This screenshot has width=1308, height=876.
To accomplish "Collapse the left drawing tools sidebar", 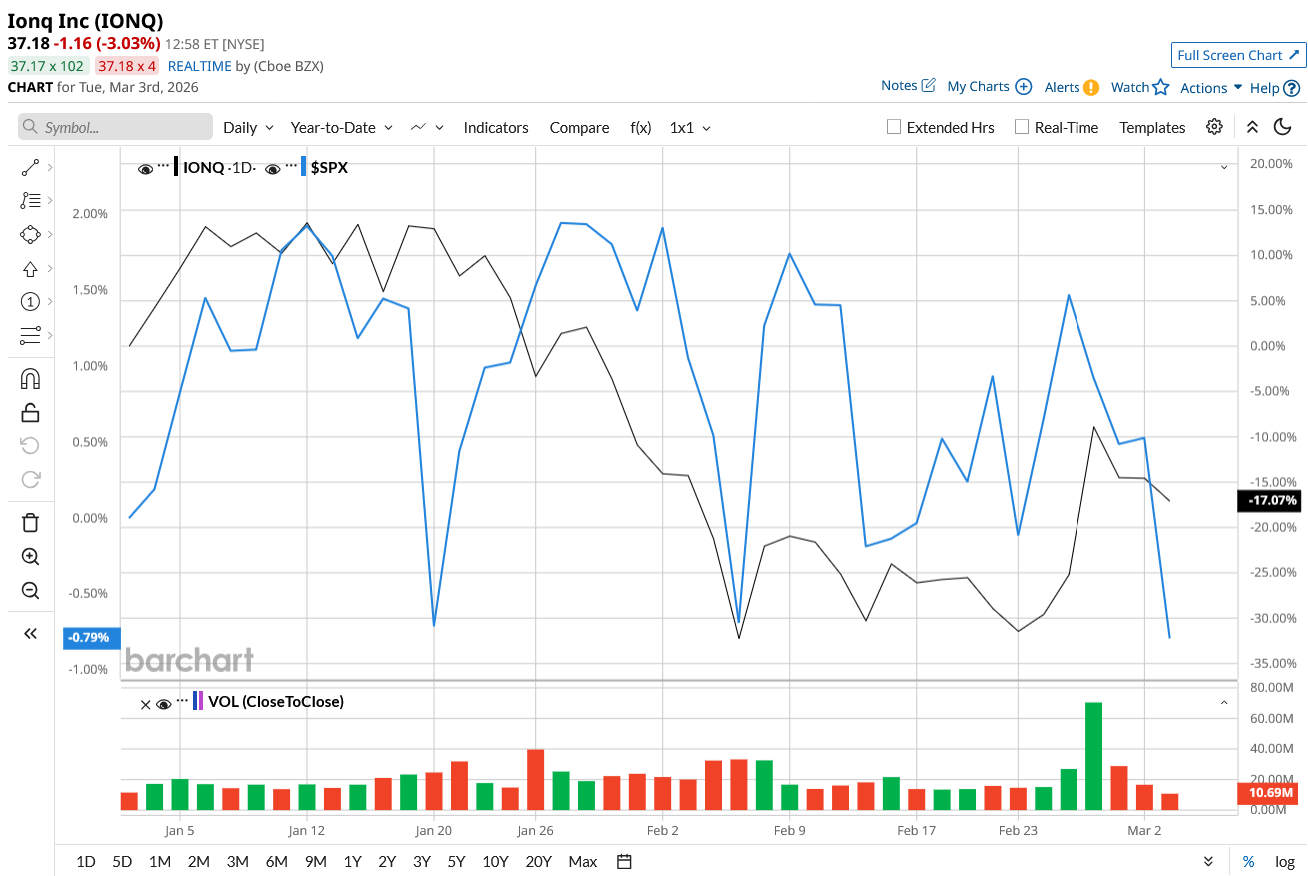I will coord(30,633).
